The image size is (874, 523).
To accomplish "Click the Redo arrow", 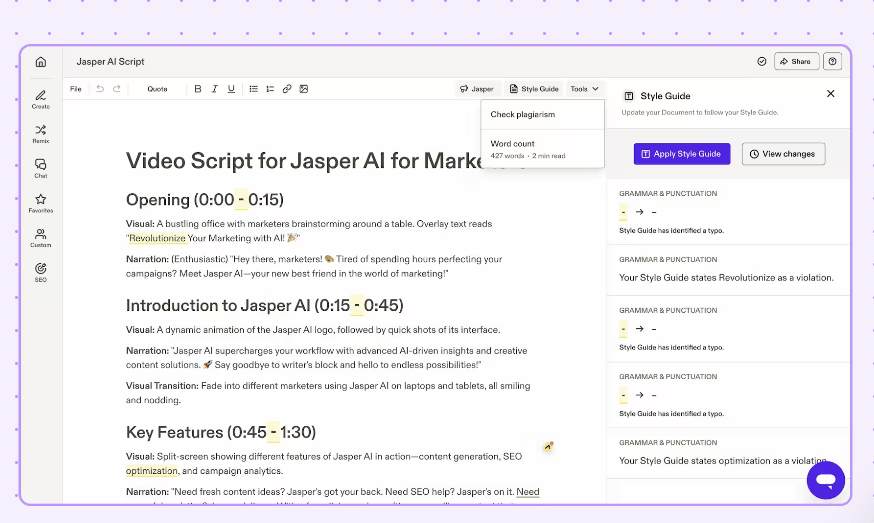I will 116,89.
